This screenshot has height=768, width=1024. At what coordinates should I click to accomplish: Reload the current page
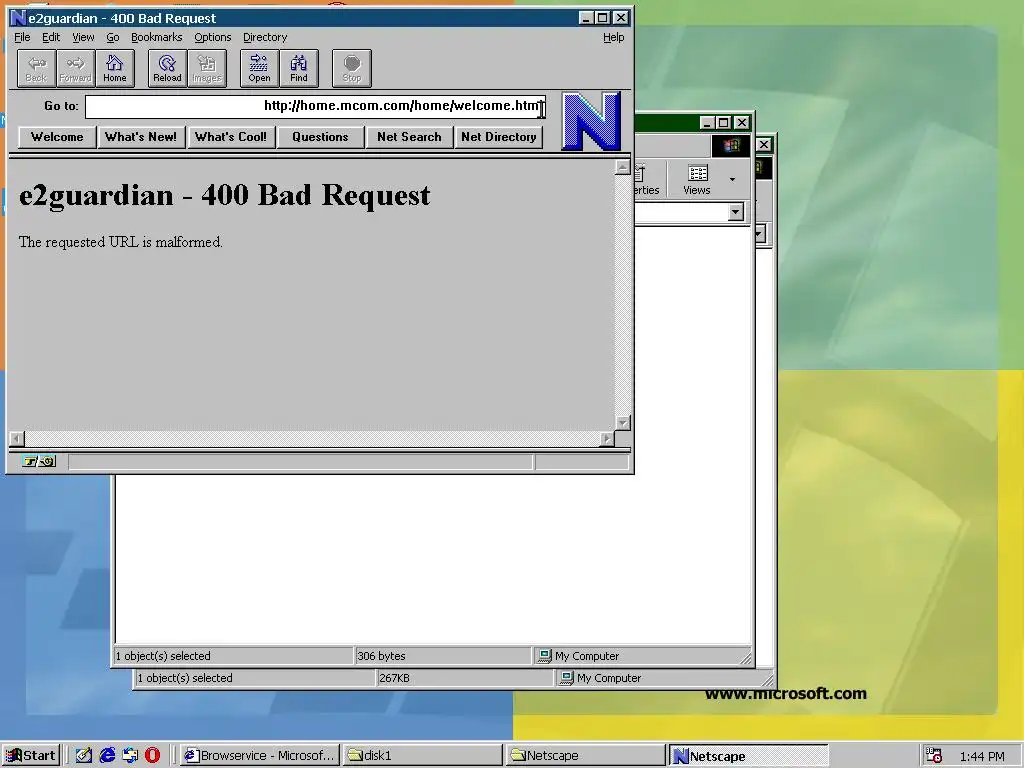[168, 69]
